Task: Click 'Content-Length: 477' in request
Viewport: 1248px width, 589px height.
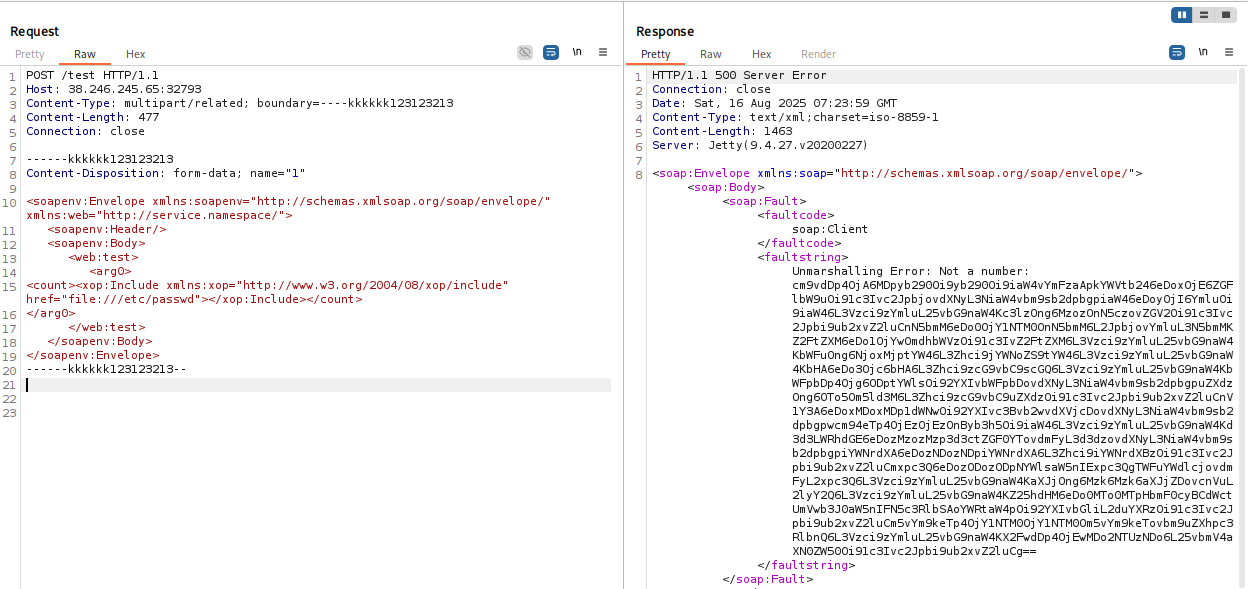Action: click(92, 117)
